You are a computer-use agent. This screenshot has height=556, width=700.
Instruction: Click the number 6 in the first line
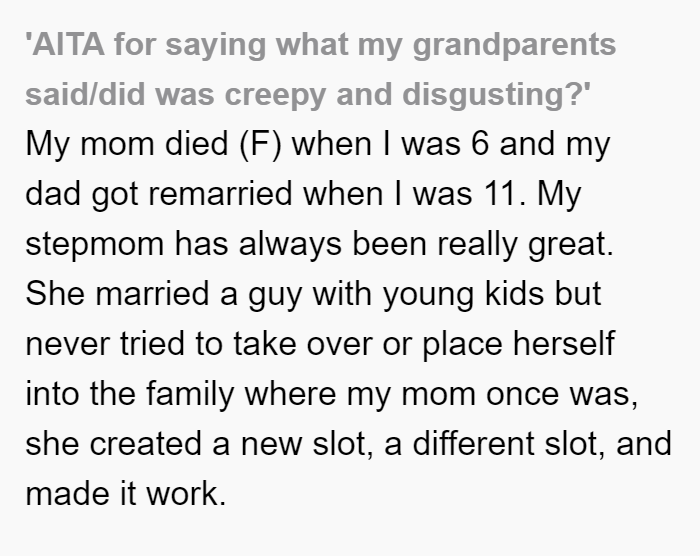[480, 144]
